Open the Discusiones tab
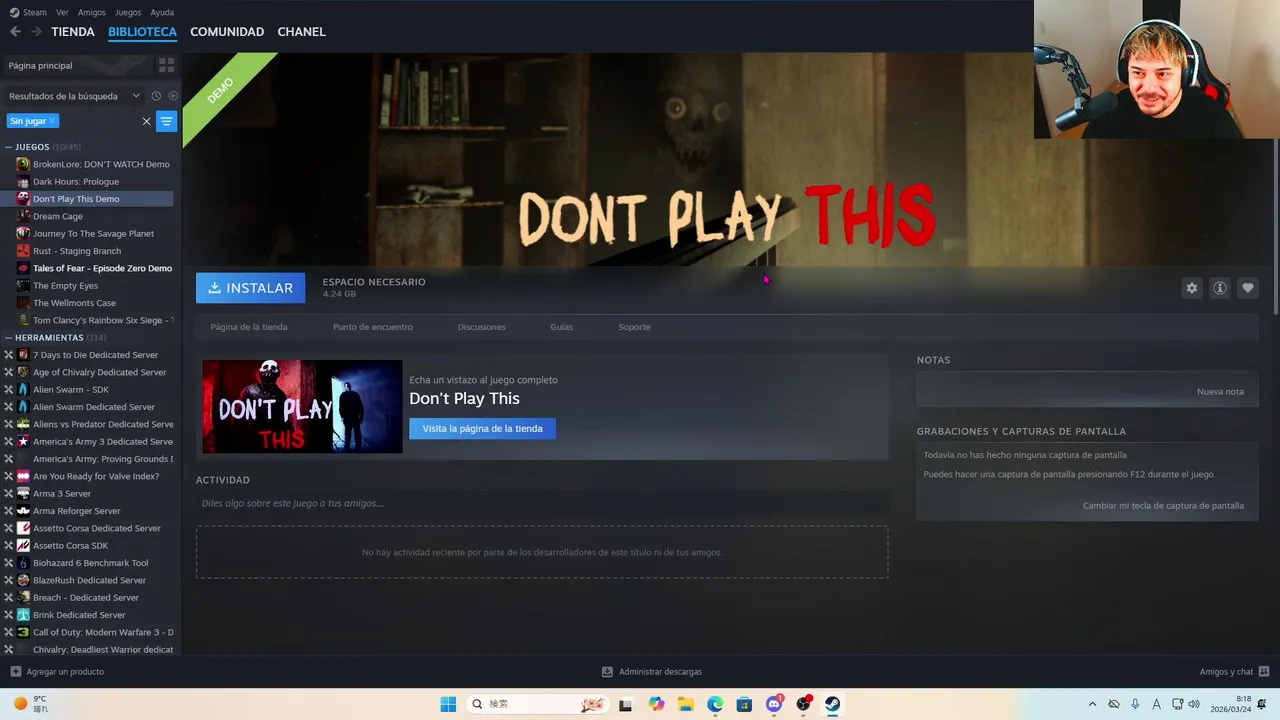 482,327
